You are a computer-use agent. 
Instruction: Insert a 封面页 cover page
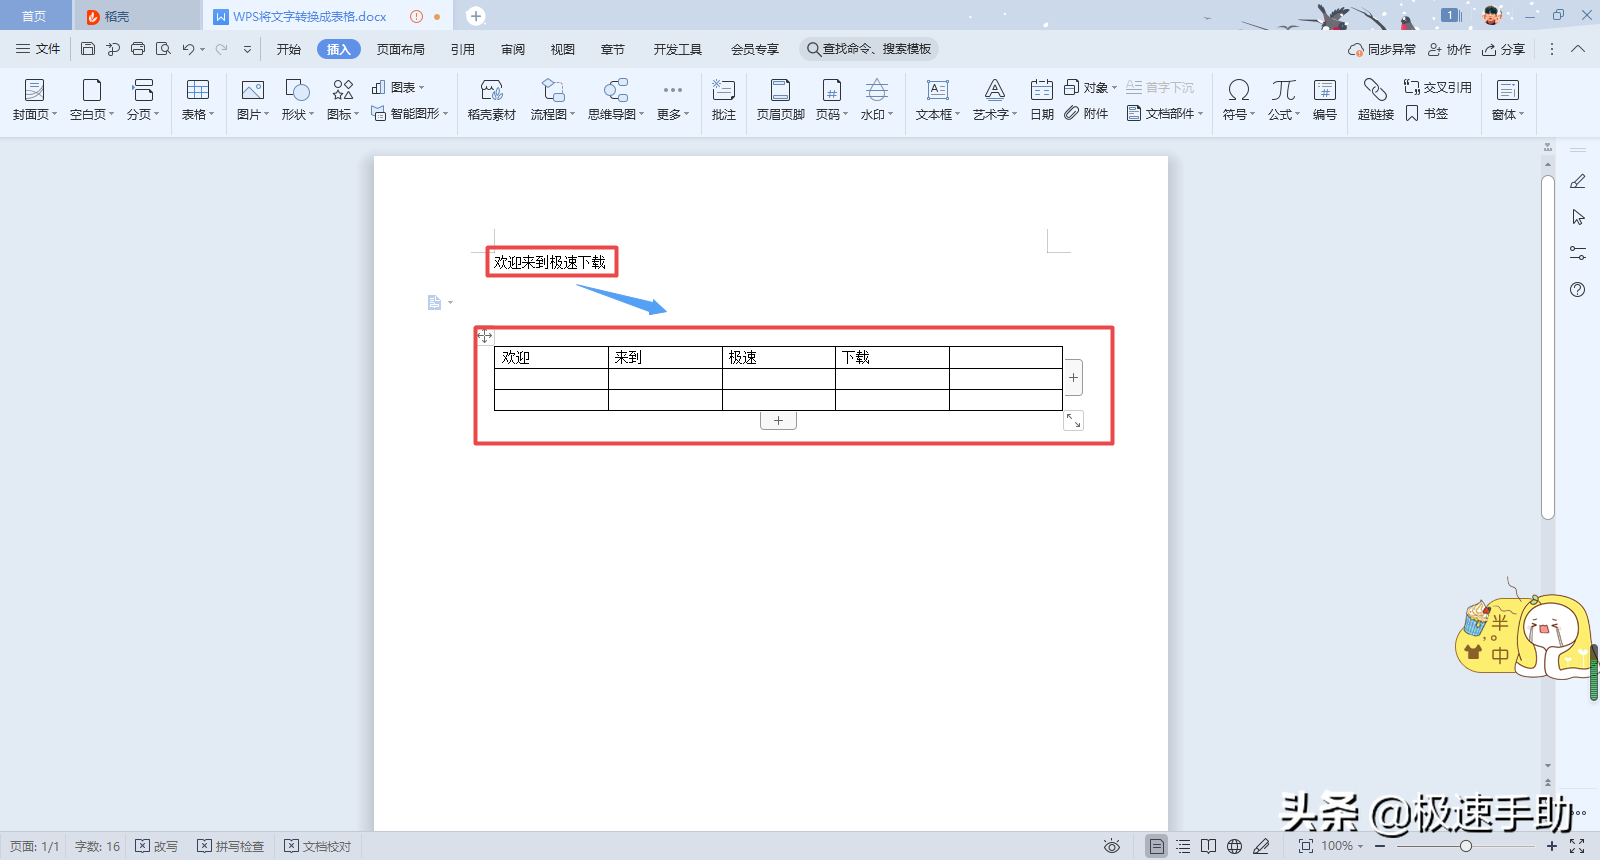coord(34,100)
